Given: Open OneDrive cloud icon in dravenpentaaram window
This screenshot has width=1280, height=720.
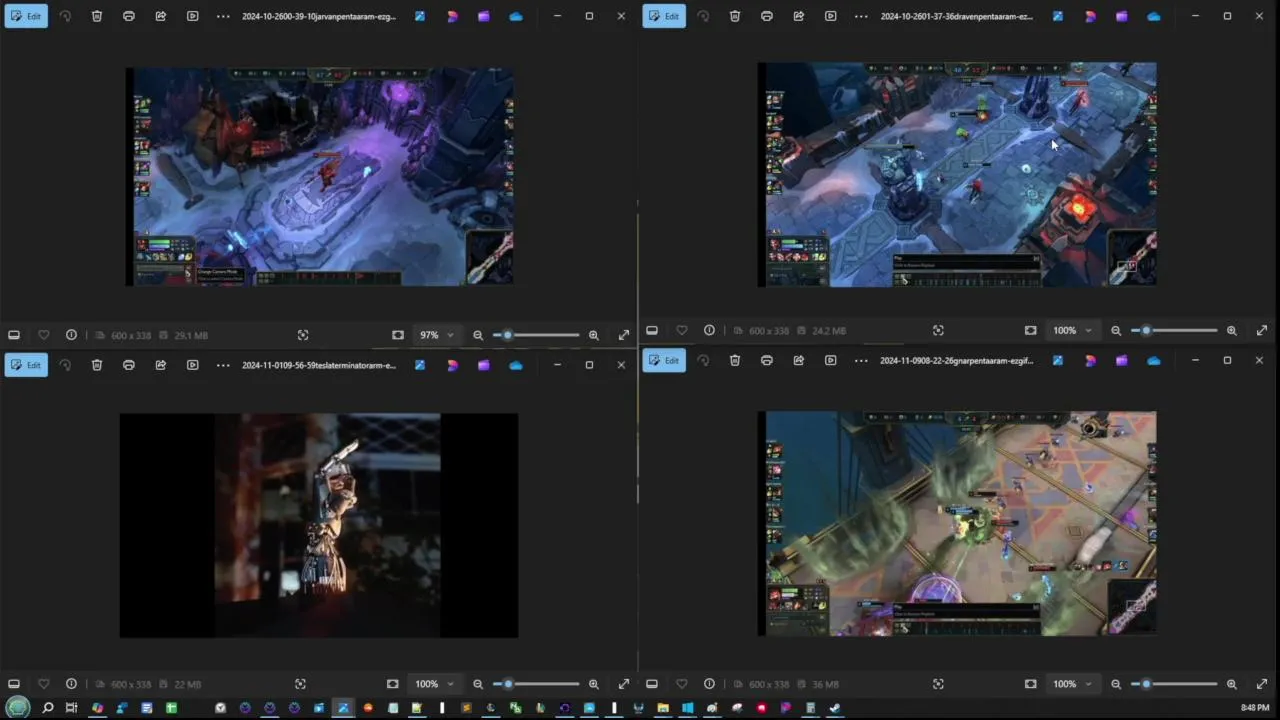Looking at the screenshot, I should (x=1154, y=16).
